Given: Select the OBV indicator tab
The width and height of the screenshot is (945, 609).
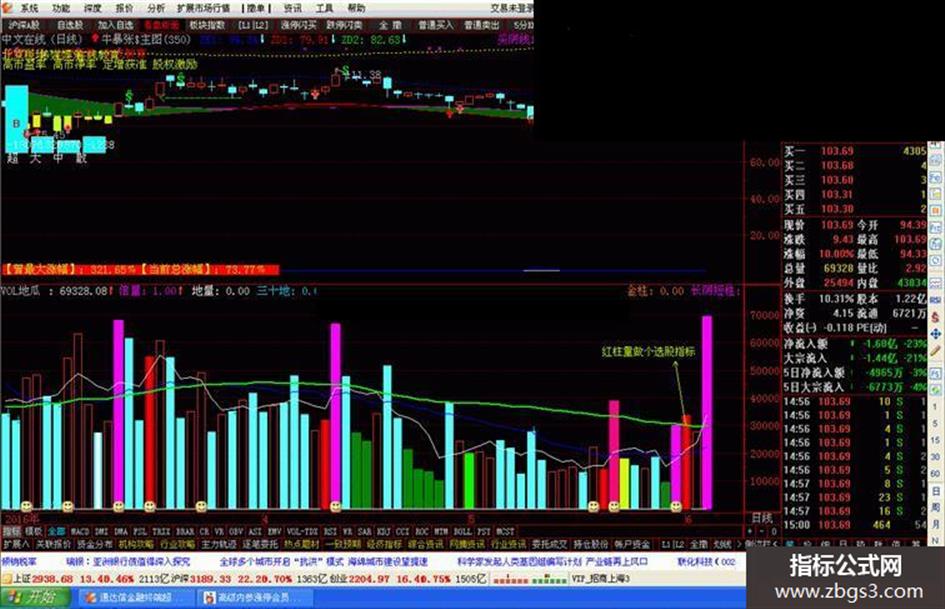Looking at the screenshot, I should [237, 531].
